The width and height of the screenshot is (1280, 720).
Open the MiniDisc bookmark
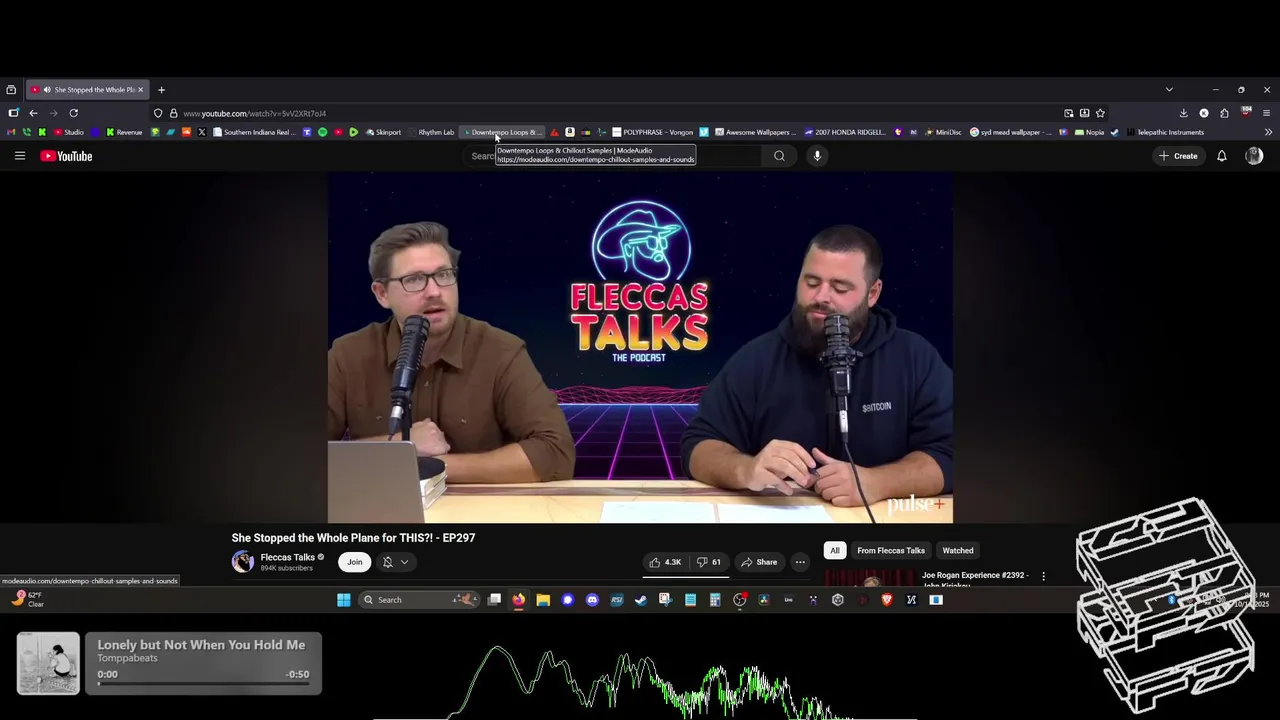(942, 132)
